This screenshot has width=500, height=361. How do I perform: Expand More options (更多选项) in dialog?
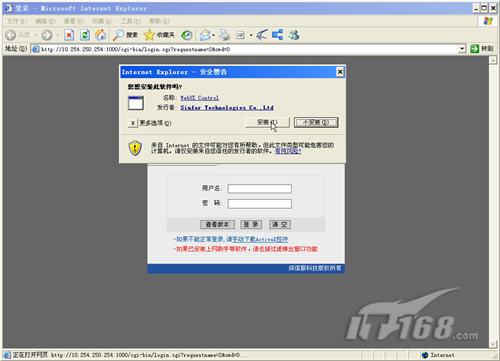click(133, 123)
